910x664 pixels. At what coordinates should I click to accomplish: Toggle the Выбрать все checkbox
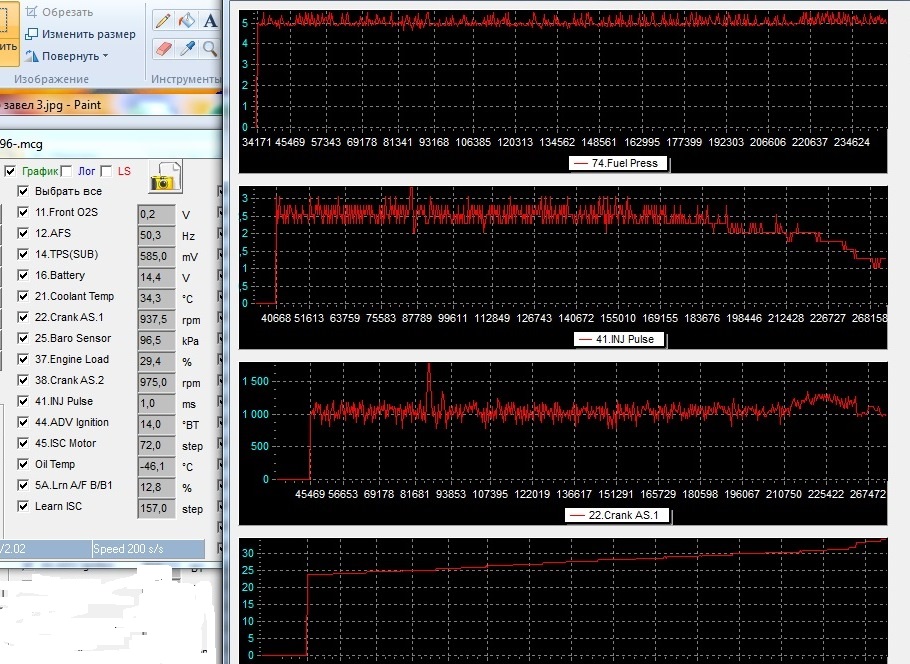[x=23, y=191]
